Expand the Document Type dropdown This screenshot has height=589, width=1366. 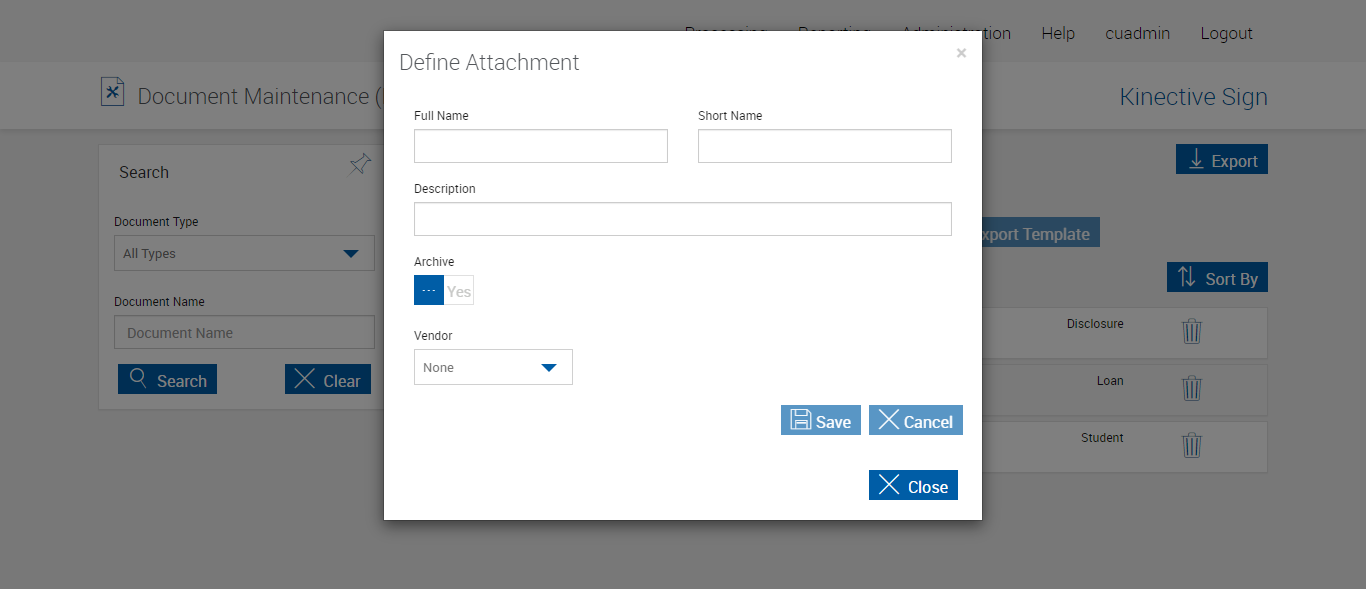(244, 254)
